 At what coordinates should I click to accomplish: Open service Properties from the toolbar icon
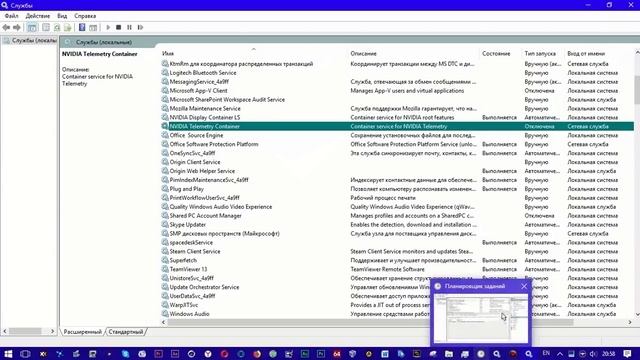pyautogui.click(x=46, y=27)
